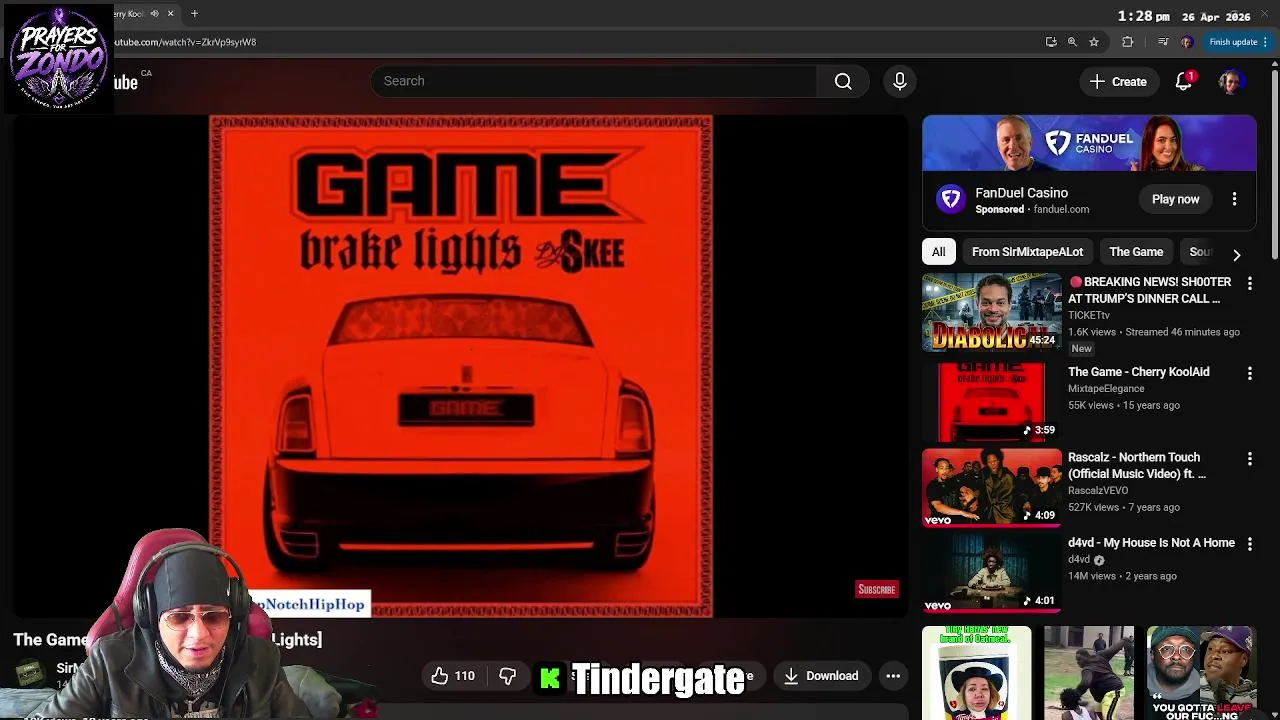
Task: Close the Cherry KoolAid browser tab
Action: click(170, 14)
